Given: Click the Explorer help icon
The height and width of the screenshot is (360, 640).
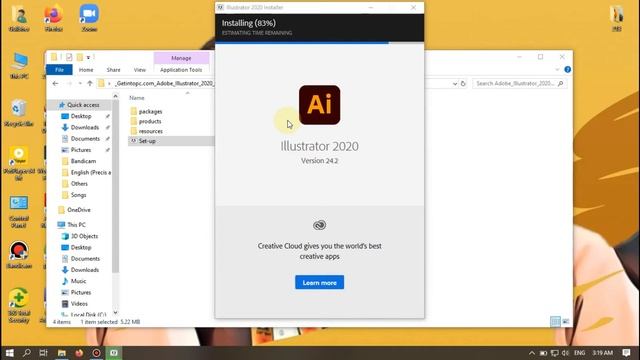Looking at the screenshot, I should click(567, 69).
